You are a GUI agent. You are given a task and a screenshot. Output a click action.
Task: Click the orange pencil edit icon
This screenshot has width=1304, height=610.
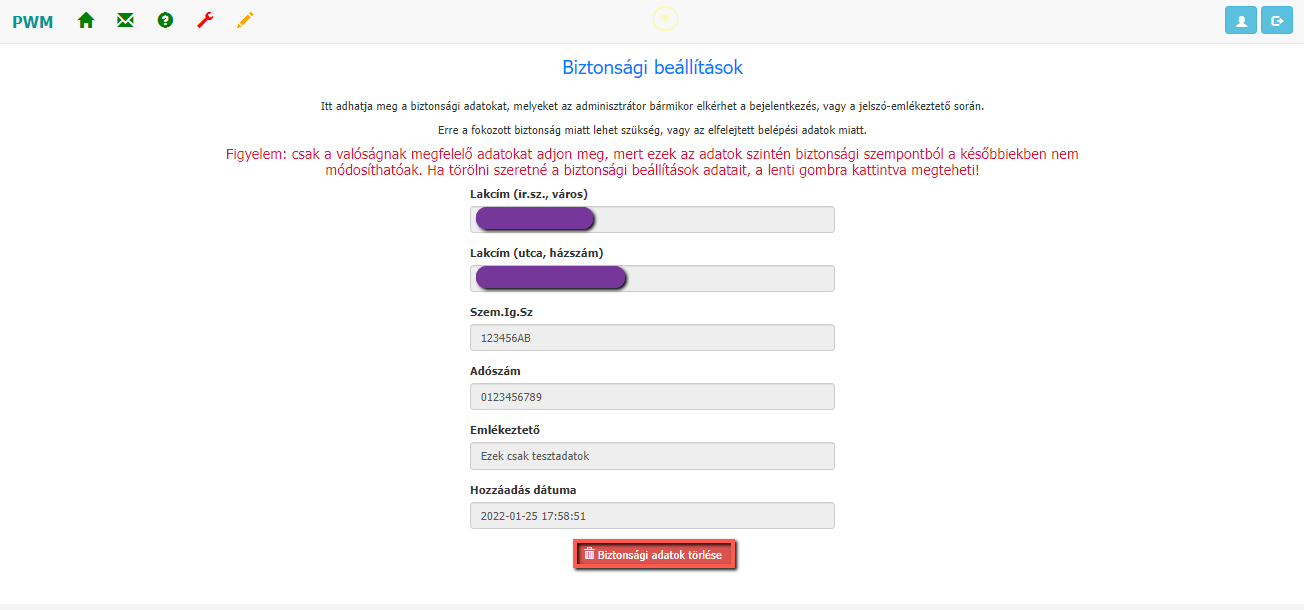tap(245, 20)
